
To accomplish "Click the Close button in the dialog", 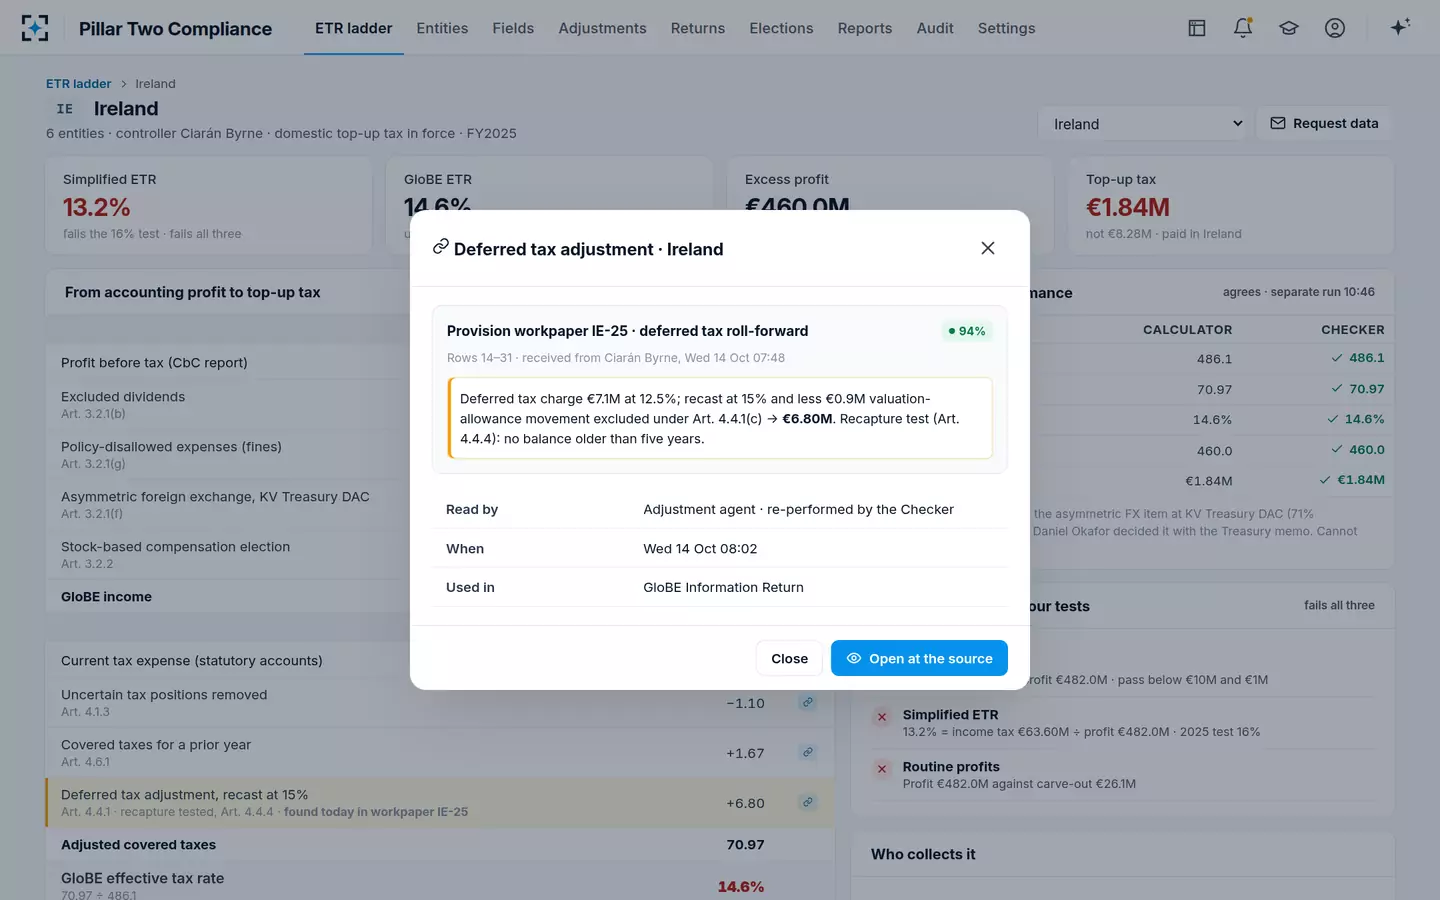I will [789, 658].
